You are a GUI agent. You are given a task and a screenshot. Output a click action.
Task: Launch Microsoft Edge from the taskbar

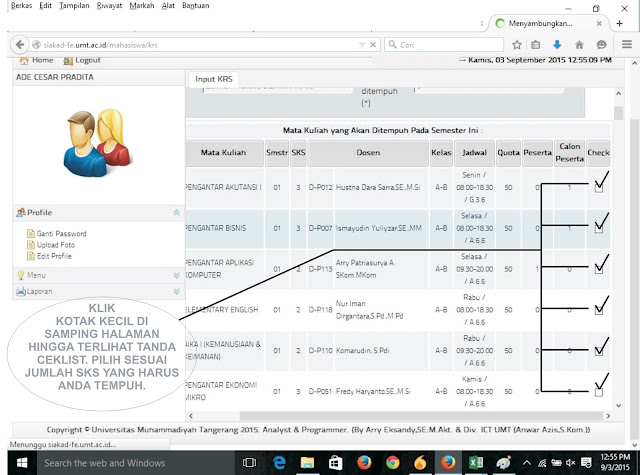click(x=280, y=463)
